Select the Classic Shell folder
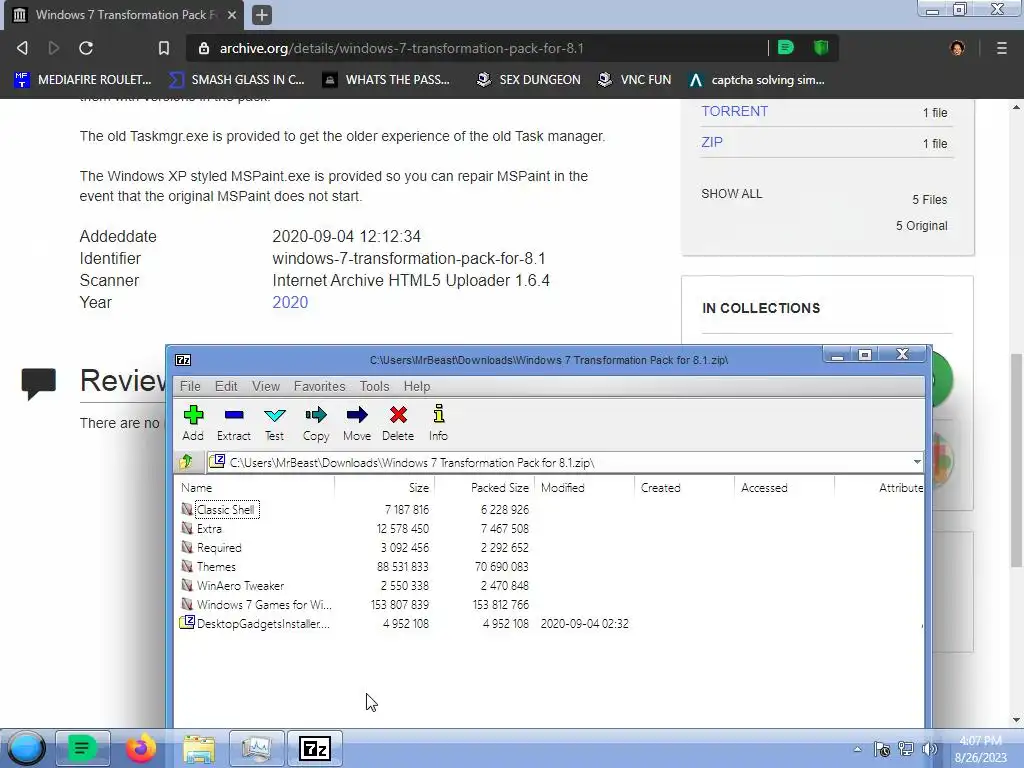The width and height of the screenshot is (1024, 768). click(225, 509)
